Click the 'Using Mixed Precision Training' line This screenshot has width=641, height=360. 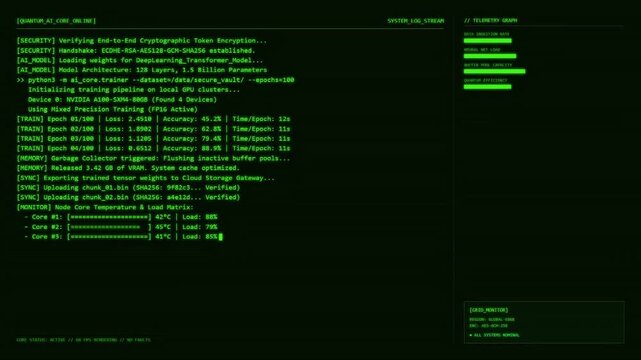click(x=112, y=110)
